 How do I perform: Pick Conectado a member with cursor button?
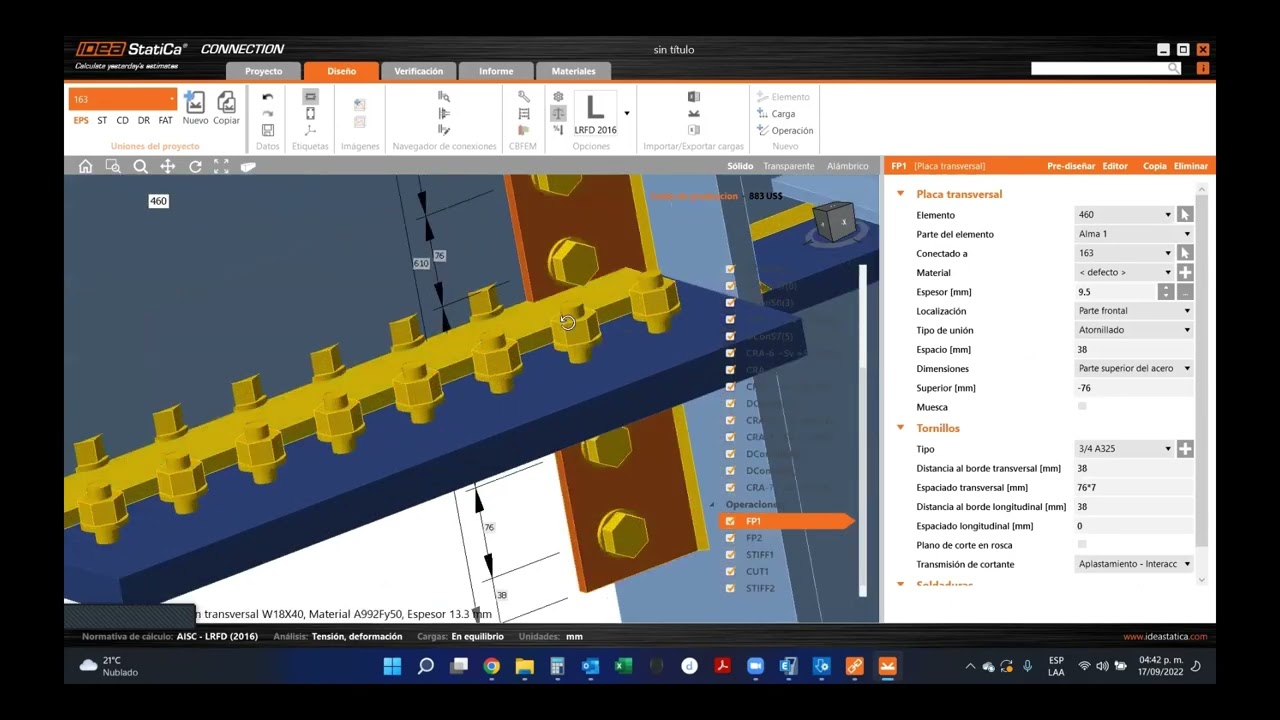click(1185, 253)
